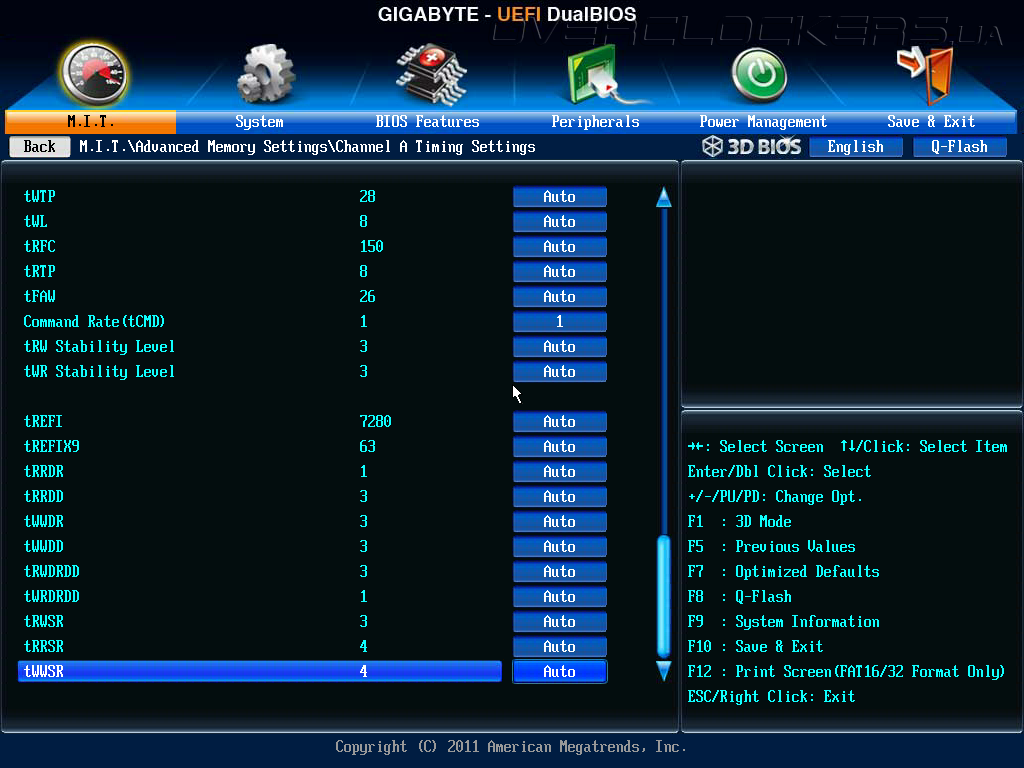Click the tREFI value 7280
Screen dimensions: 1024x768
[376, 421]
